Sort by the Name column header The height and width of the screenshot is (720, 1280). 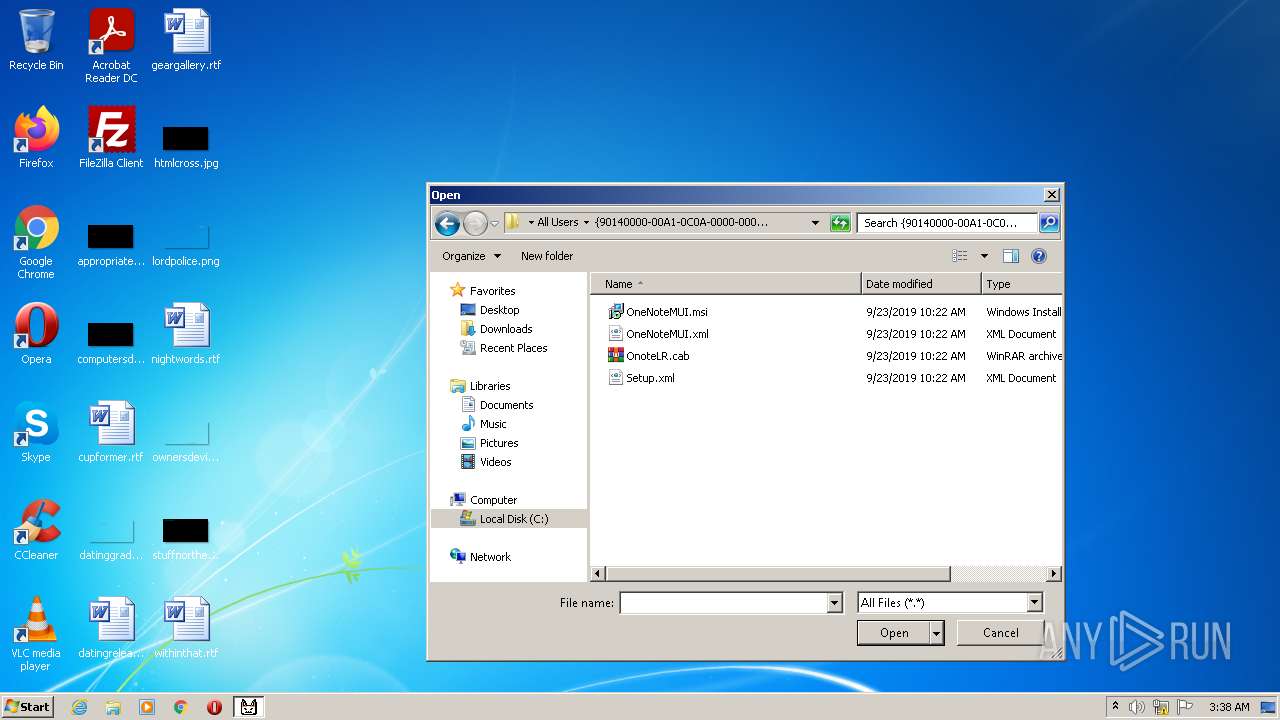(726, 284)
